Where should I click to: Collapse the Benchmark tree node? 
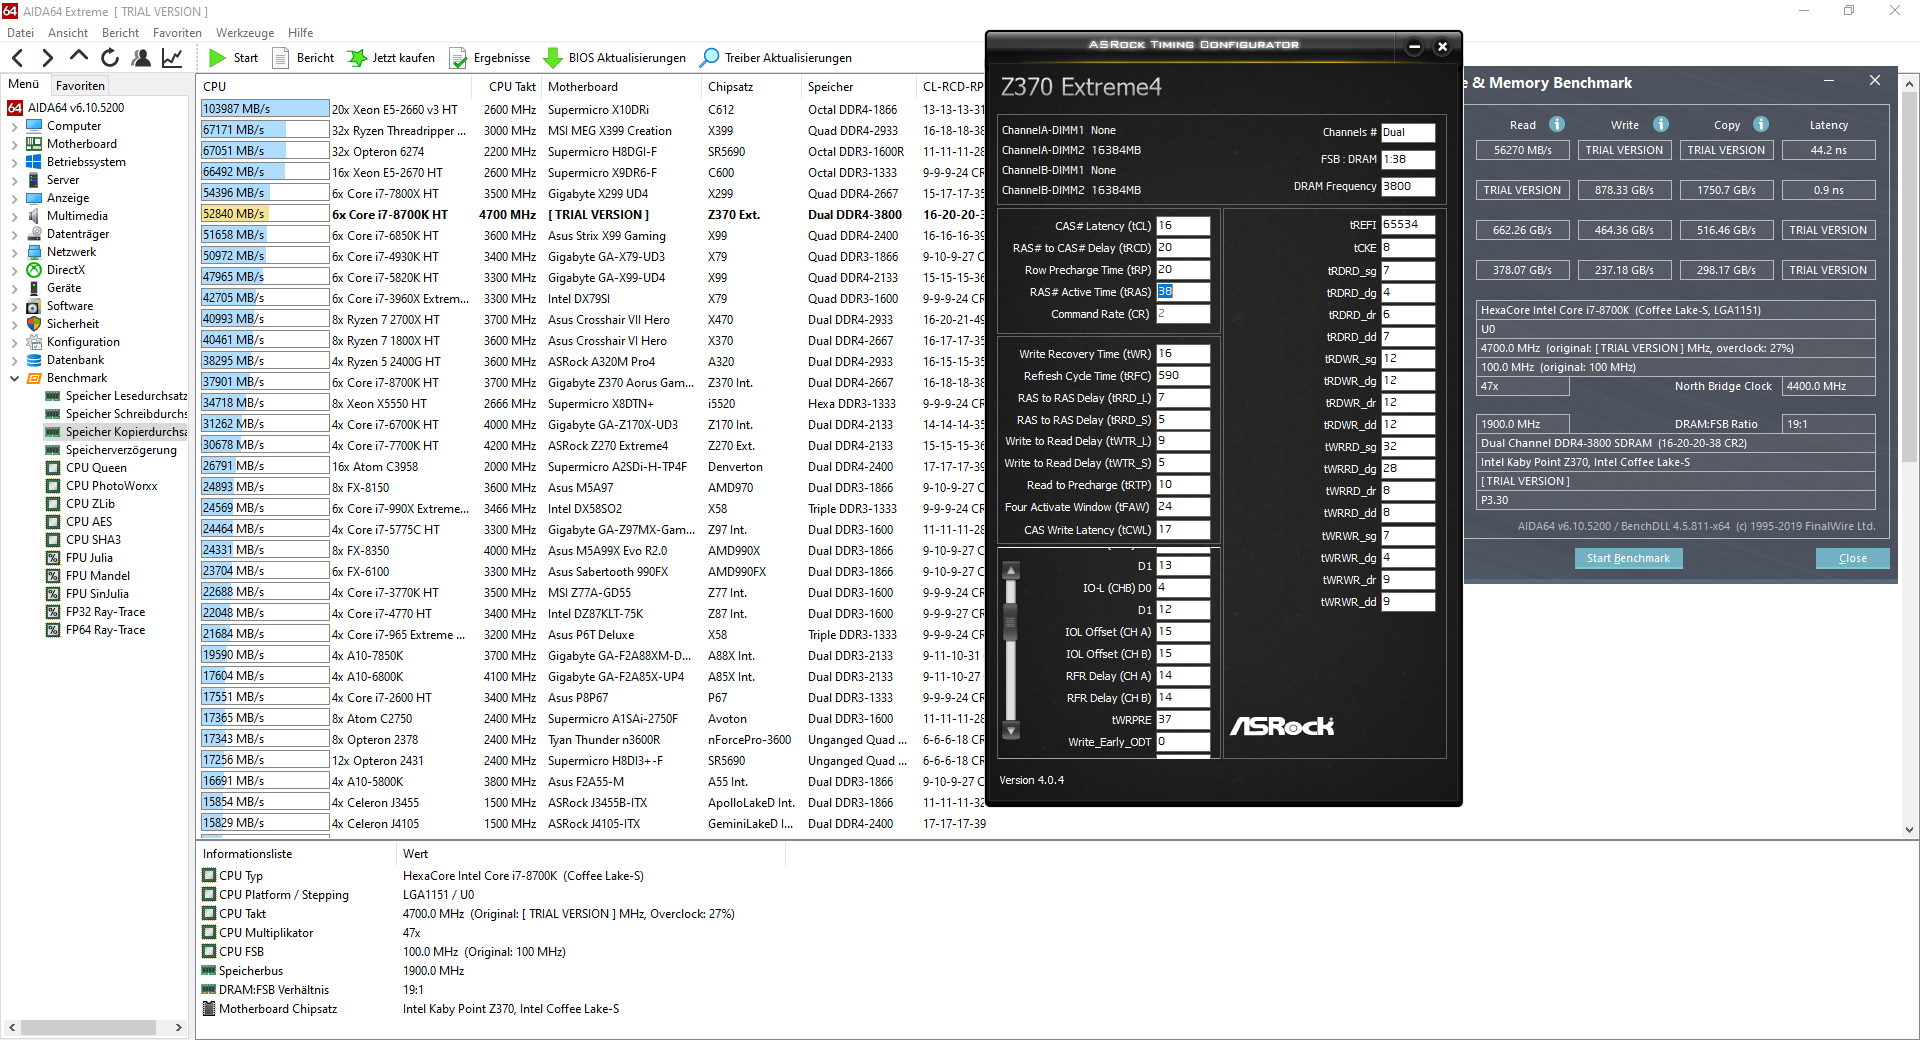click(14, 378)
